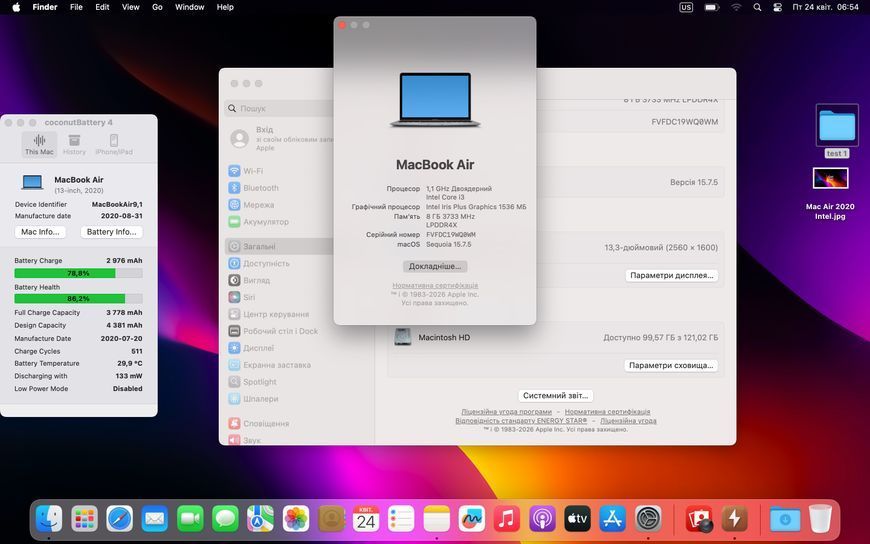The height and width of the screenshot is (544, 870).
Task: Open Mail app in the Dock
Action: [155, 519]
